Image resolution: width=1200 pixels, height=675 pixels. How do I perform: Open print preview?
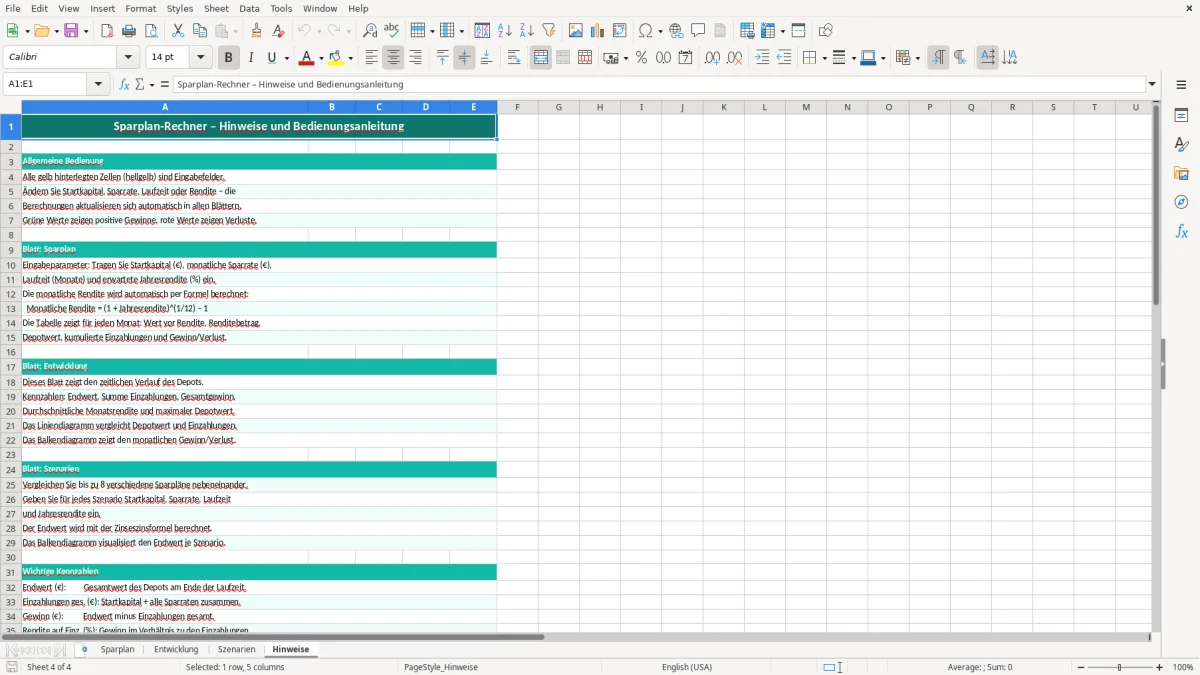(151, 30)
